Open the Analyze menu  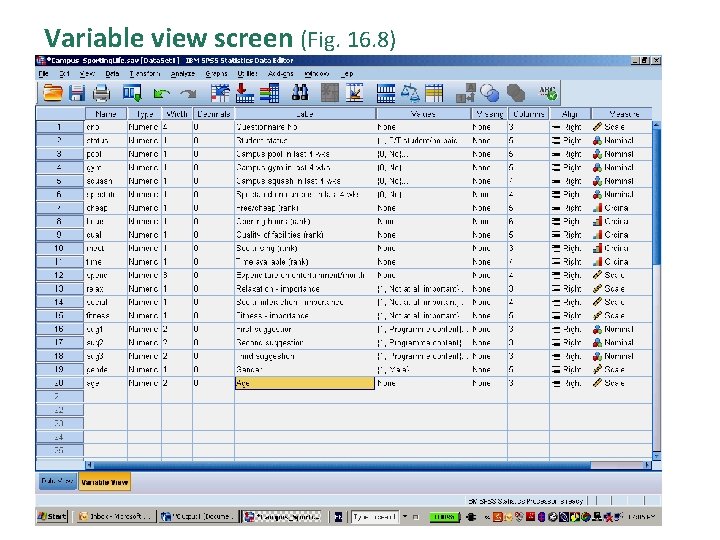click(182, 73)
